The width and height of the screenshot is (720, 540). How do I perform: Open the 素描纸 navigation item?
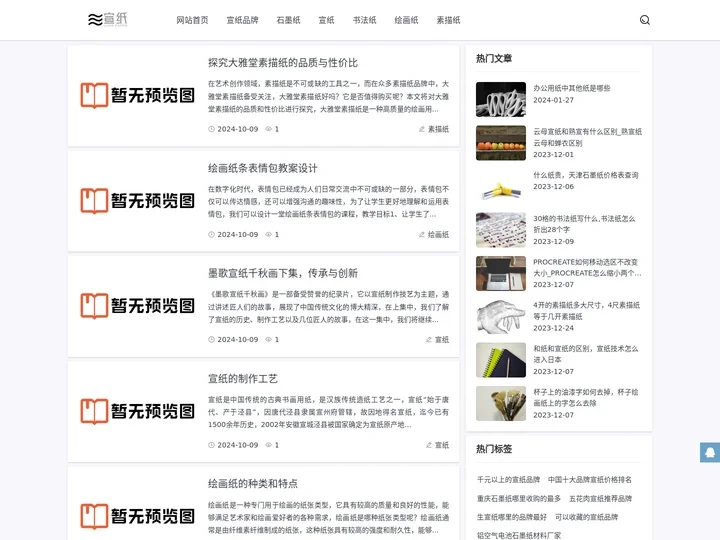pos(448,20)
